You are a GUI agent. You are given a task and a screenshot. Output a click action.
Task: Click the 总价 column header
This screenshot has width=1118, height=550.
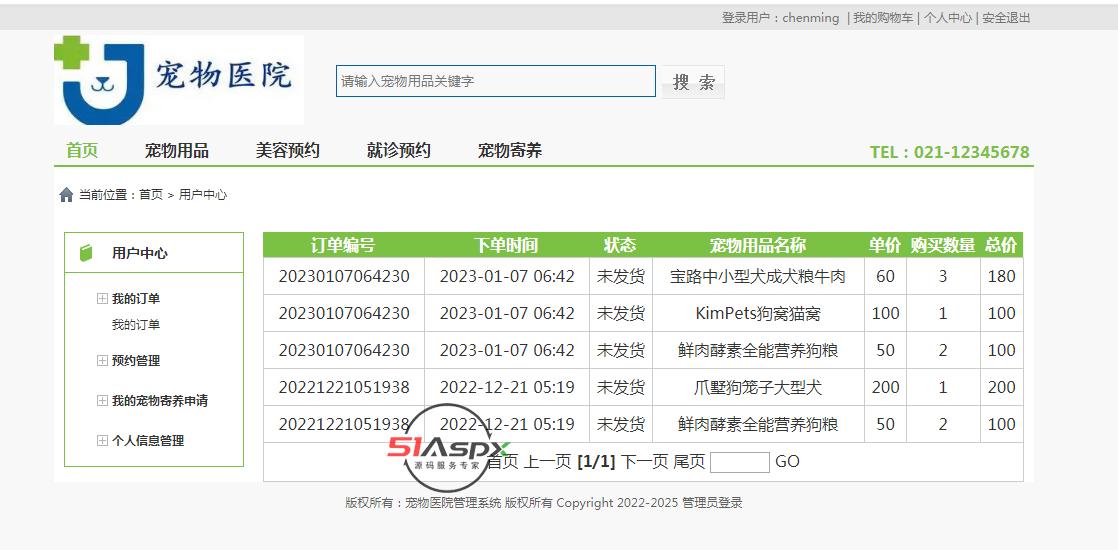tap(1001, 245)
